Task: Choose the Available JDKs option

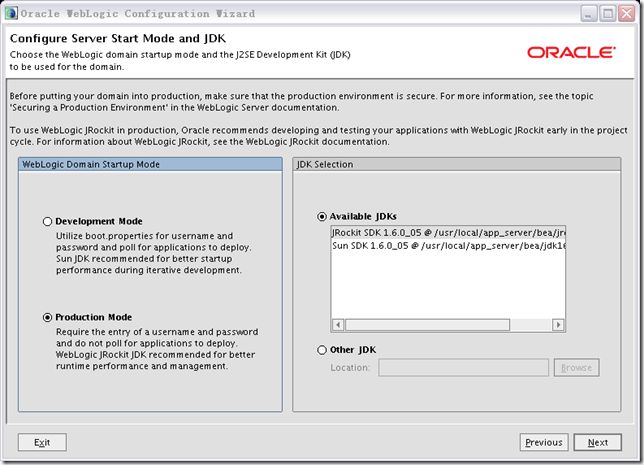Action: pyautogui.click(x=322, y=216)
